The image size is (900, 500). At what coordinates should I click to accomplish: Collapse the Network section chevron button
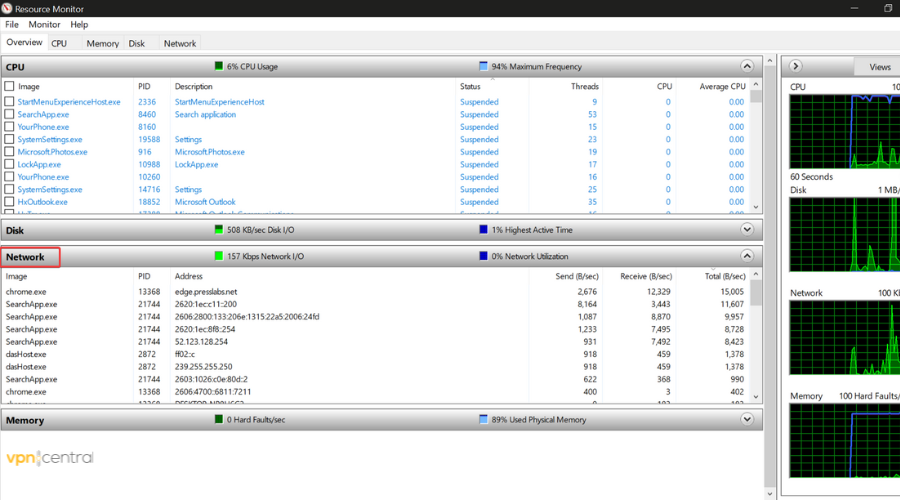point(747,257)
